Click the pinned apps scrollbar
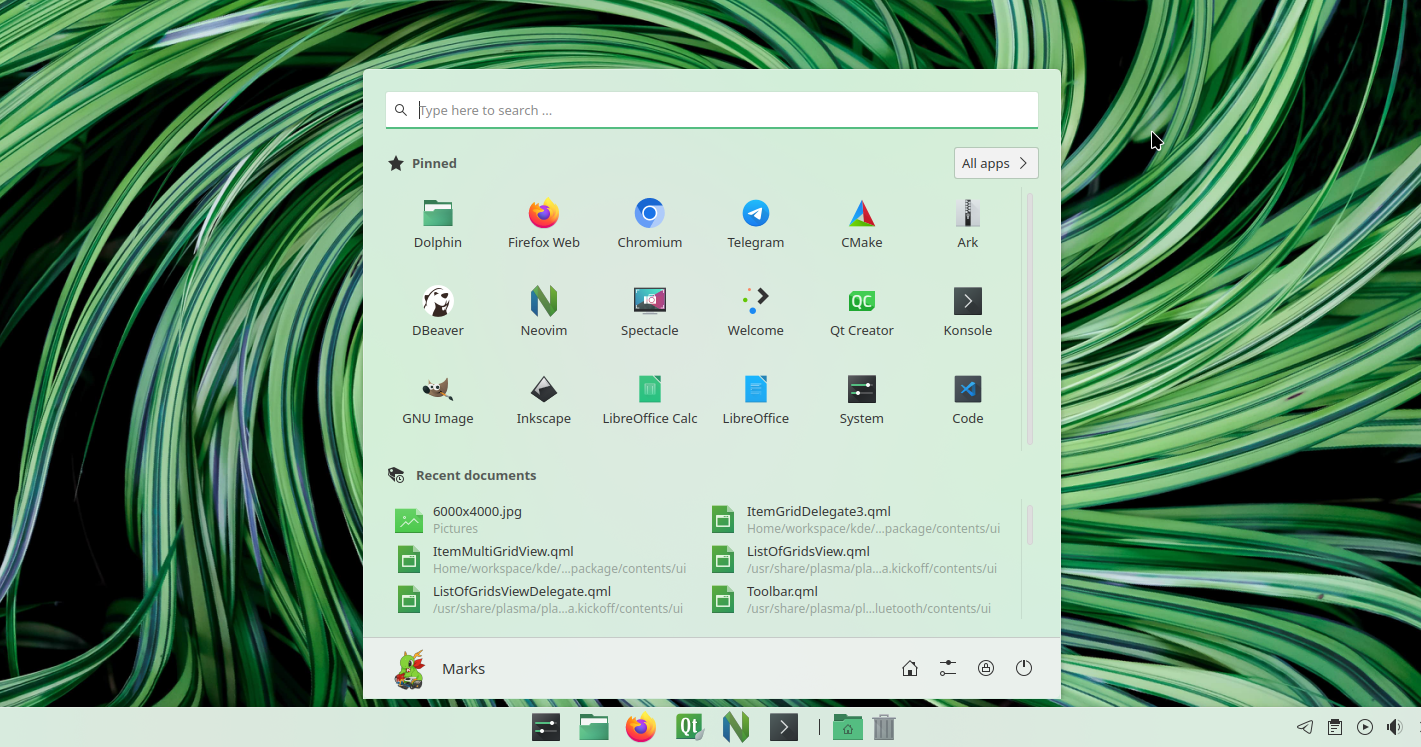This screenshot has height=747, width=1421. click(x=1030, y=319)
